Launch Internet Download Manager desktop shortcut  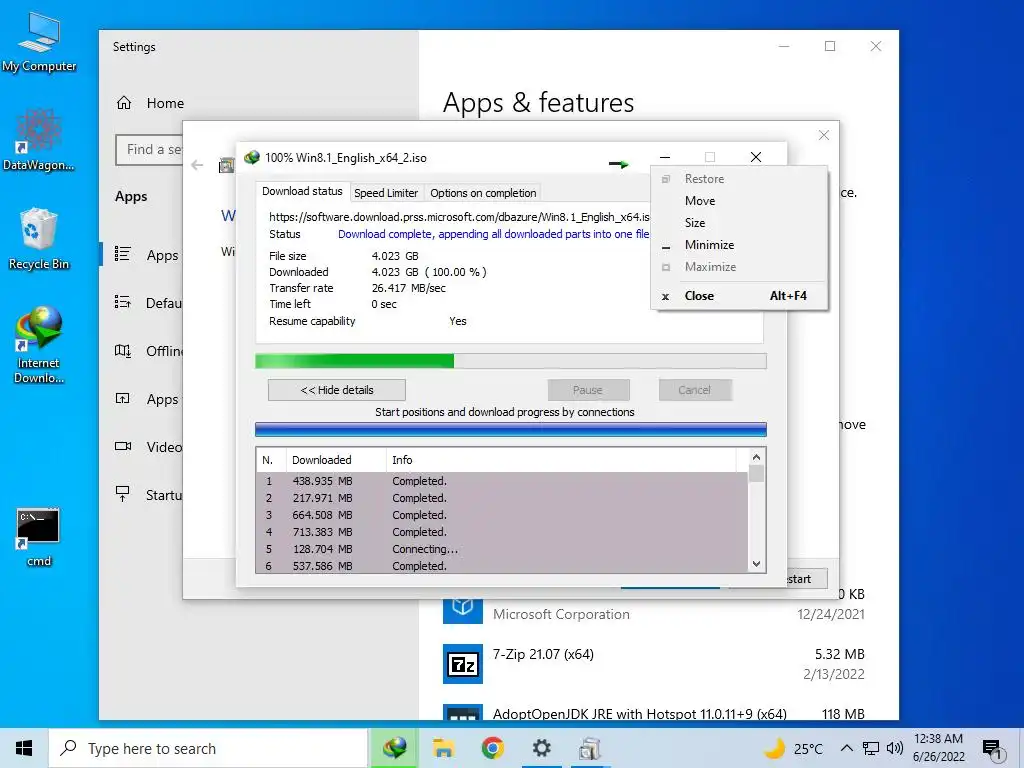point(39,344)
